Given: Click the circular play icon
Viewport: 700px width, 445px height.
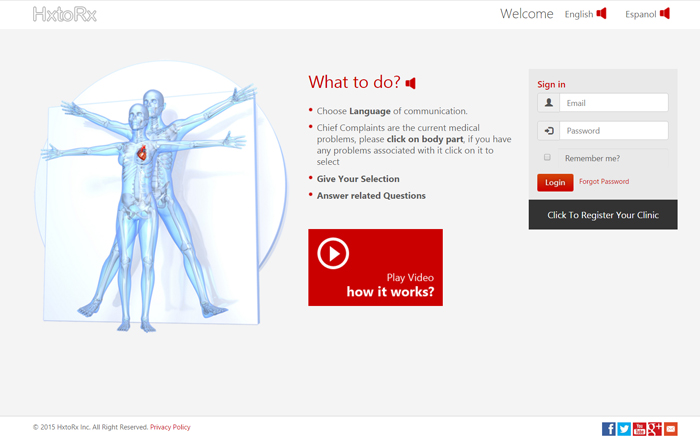Looking at the screenshot, I should point(333,254).
